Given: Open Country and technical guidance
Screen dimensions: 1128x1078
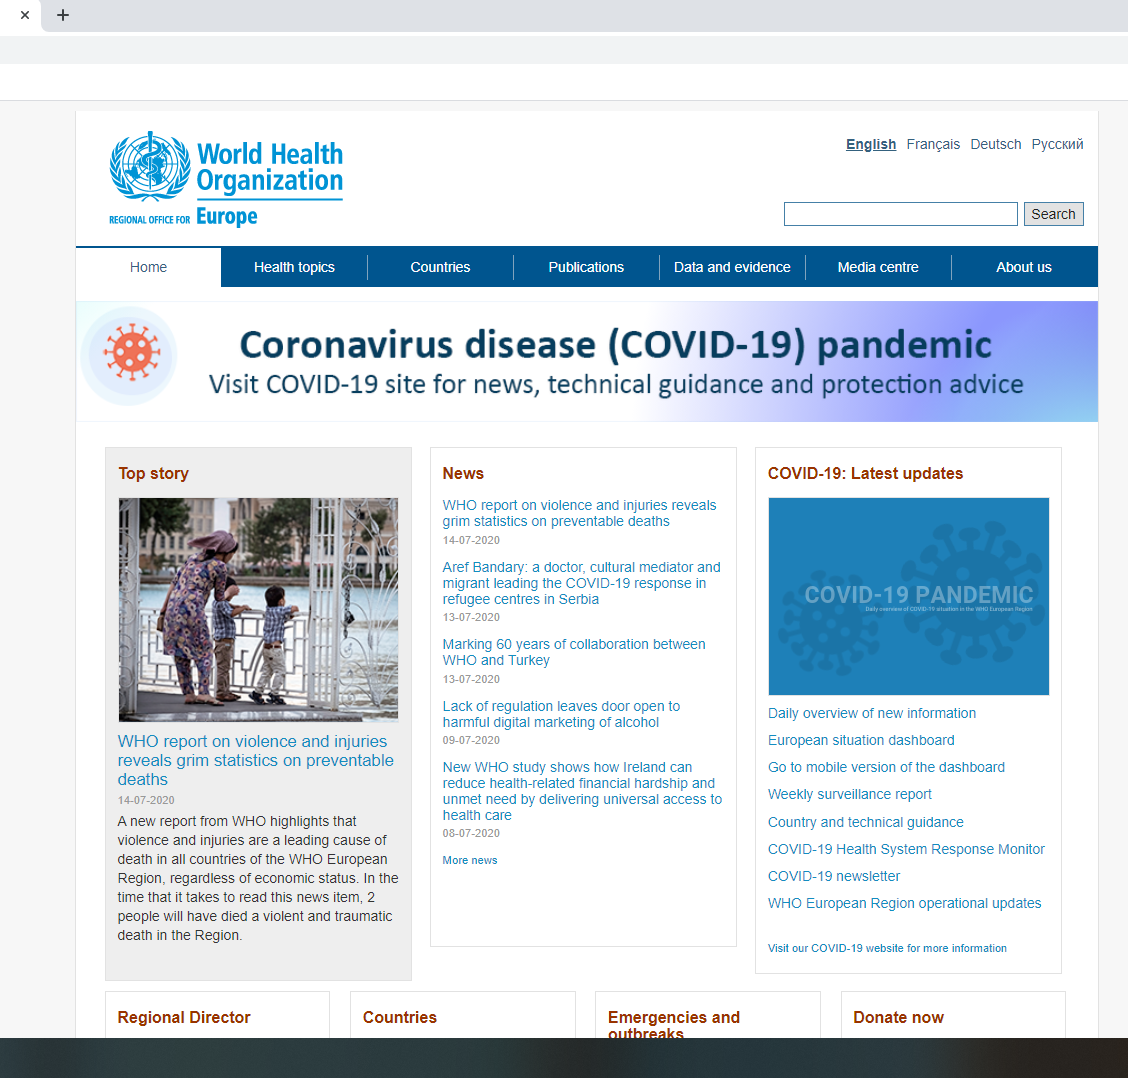Looking at the screenshot, I should click(865, 822).
